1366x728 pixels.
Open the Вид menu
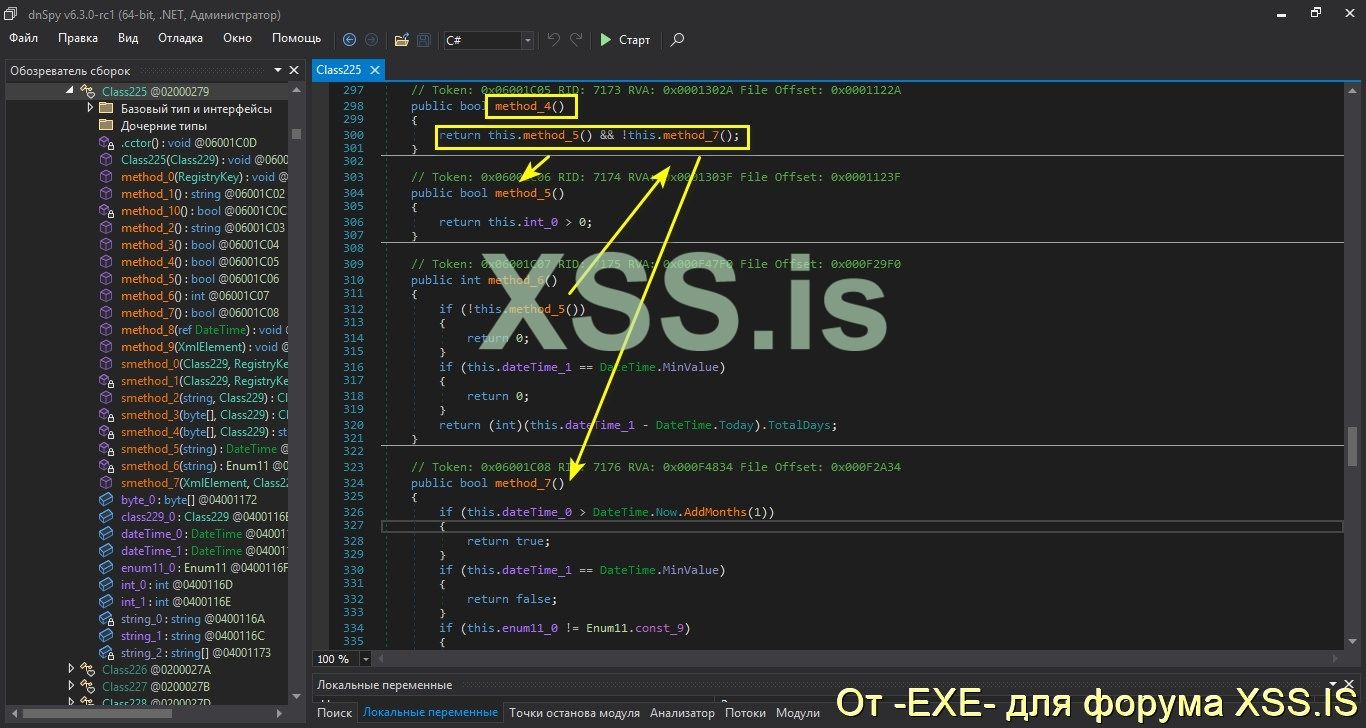[128, 38]
